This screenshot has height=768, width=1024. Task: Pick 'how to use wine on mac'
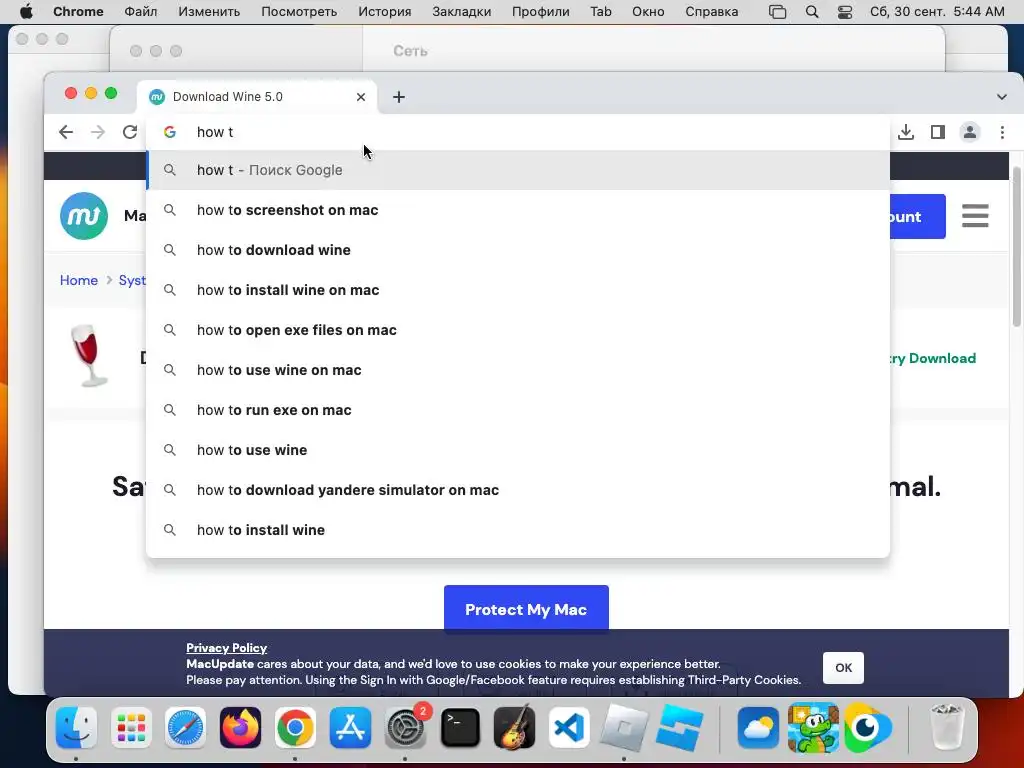point(518,370)
